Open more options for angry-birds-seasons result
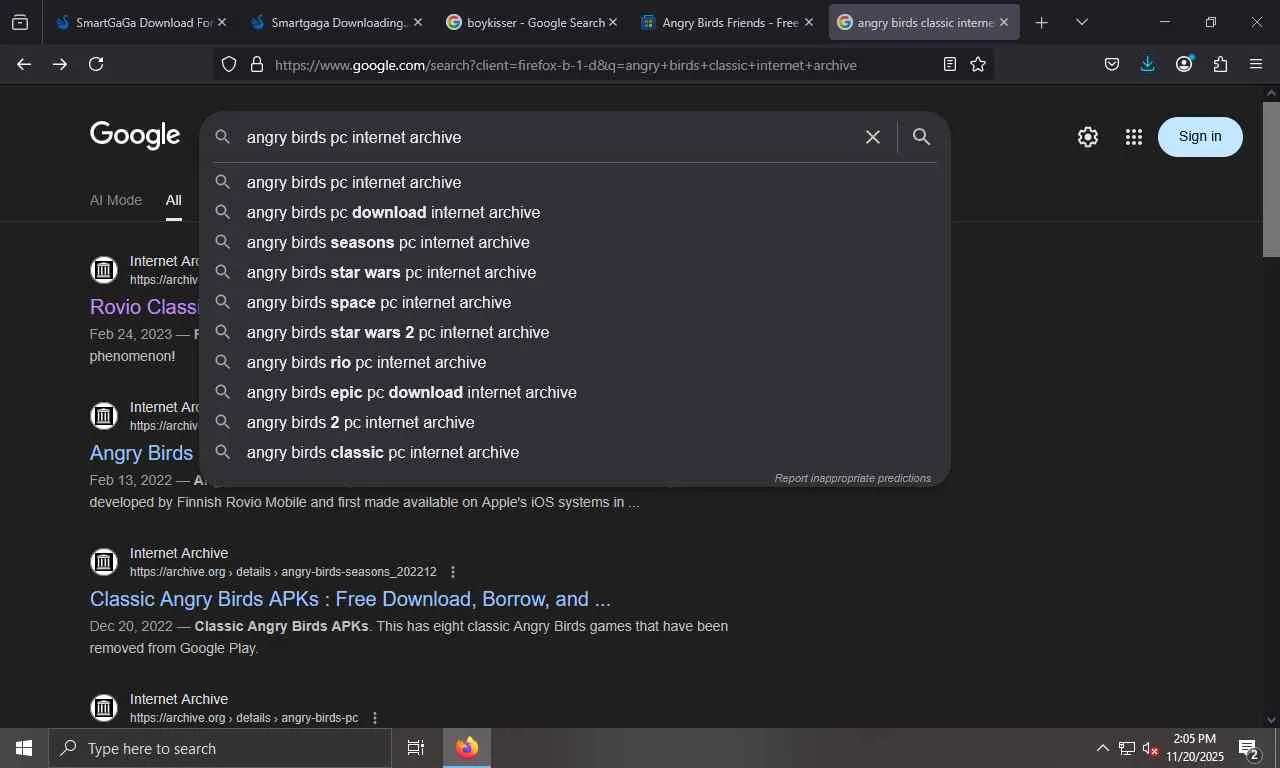This screenshot has height=768, width=1280. [453, 572]
